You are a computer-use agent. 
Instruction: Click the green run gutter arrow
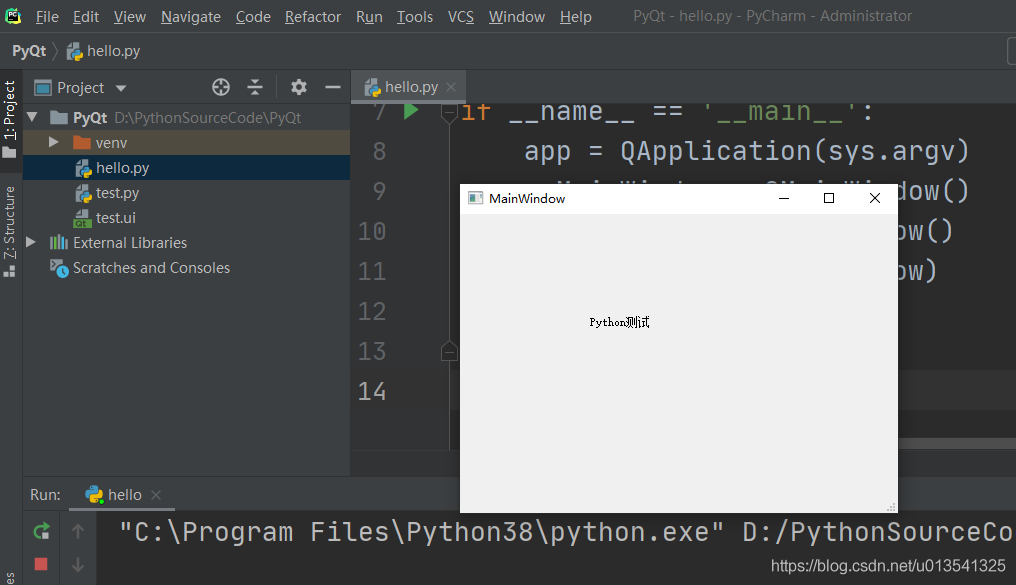410,111
